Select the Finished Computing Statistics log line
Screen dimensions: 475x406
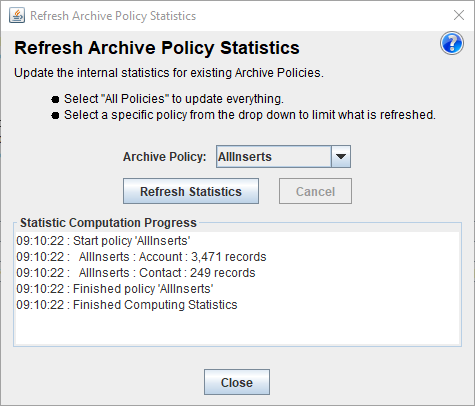tap(127, 305)
